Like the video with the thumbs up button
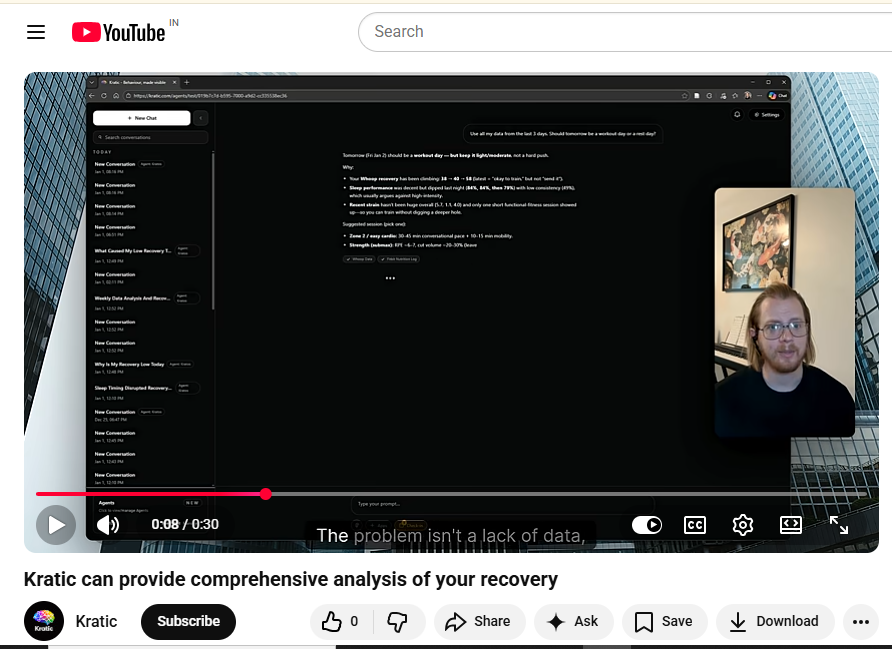 pyautogui.click(x=341, y=621)
